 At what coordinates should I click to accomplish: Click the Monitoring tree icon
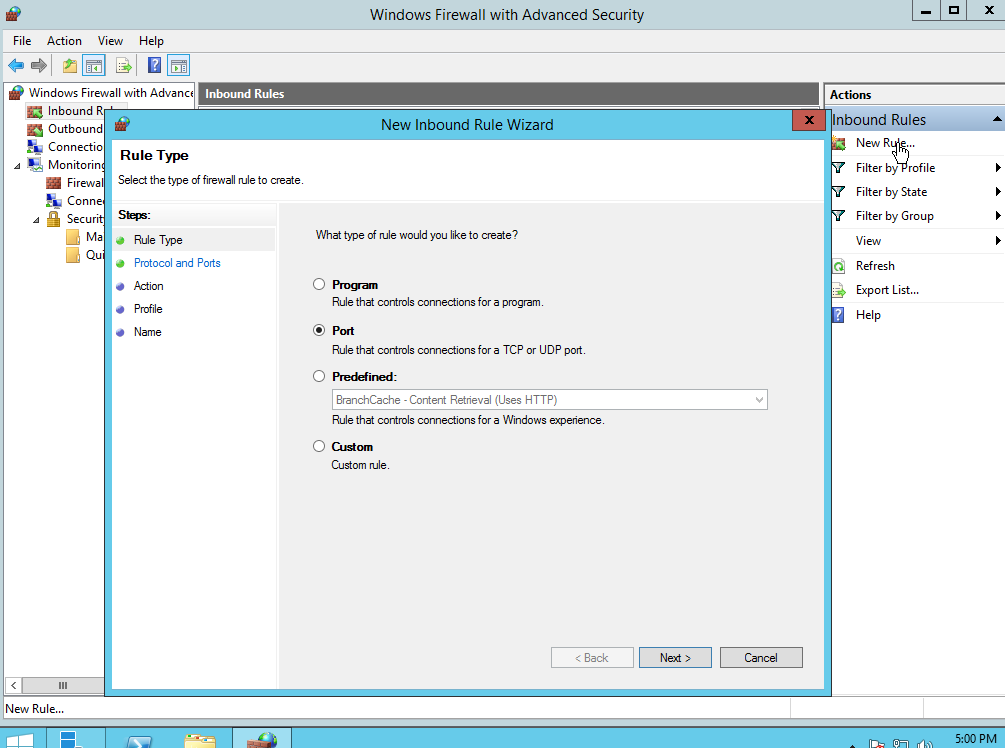tap(35, 165)
